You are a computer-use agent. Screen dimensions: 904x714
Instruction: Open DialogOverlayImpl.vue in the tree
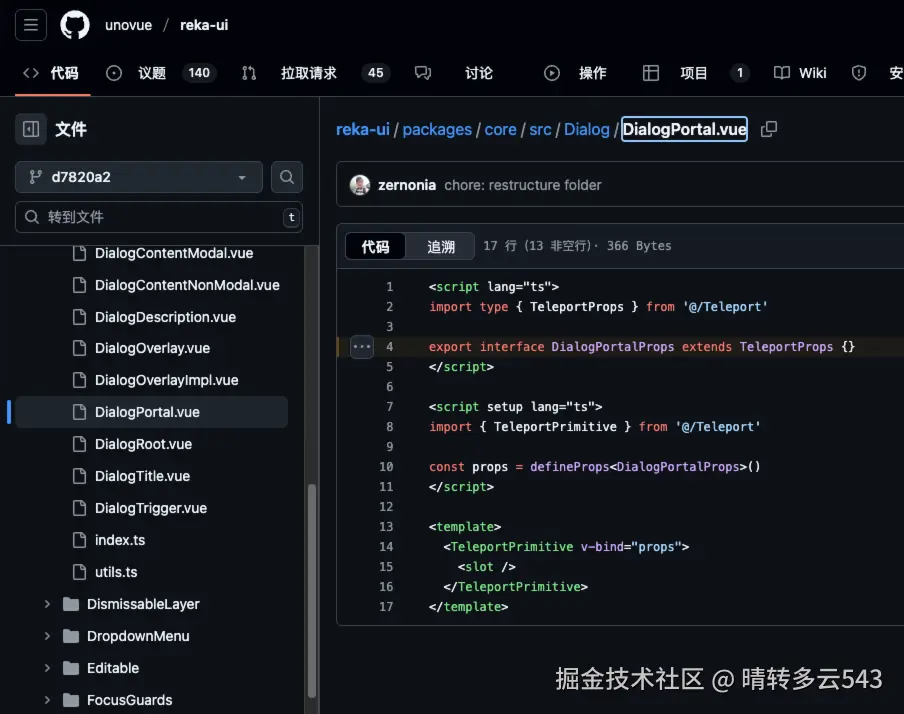point(166,380)
